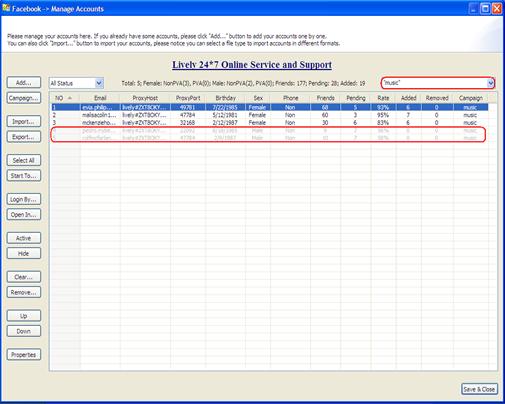Click Save & Close button

[x=479, y=389]
